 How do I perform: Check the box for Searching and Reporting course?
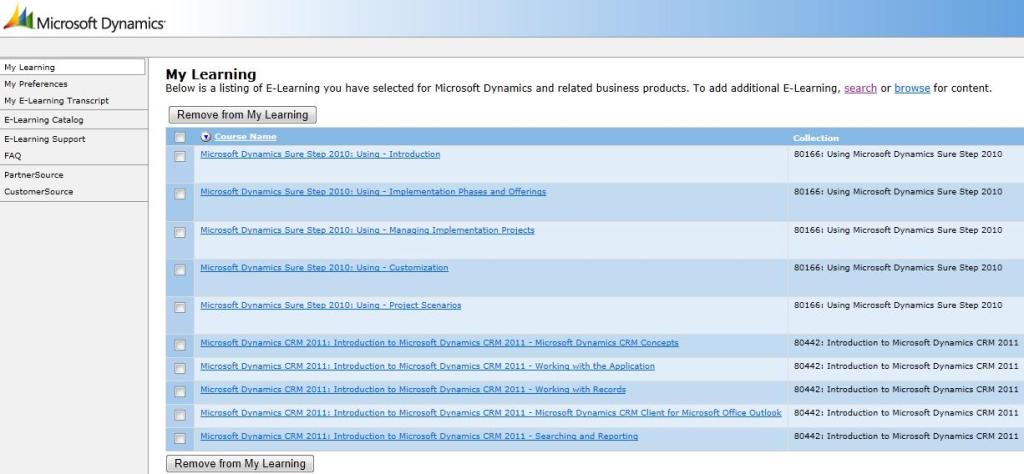(x=180, y=439)
